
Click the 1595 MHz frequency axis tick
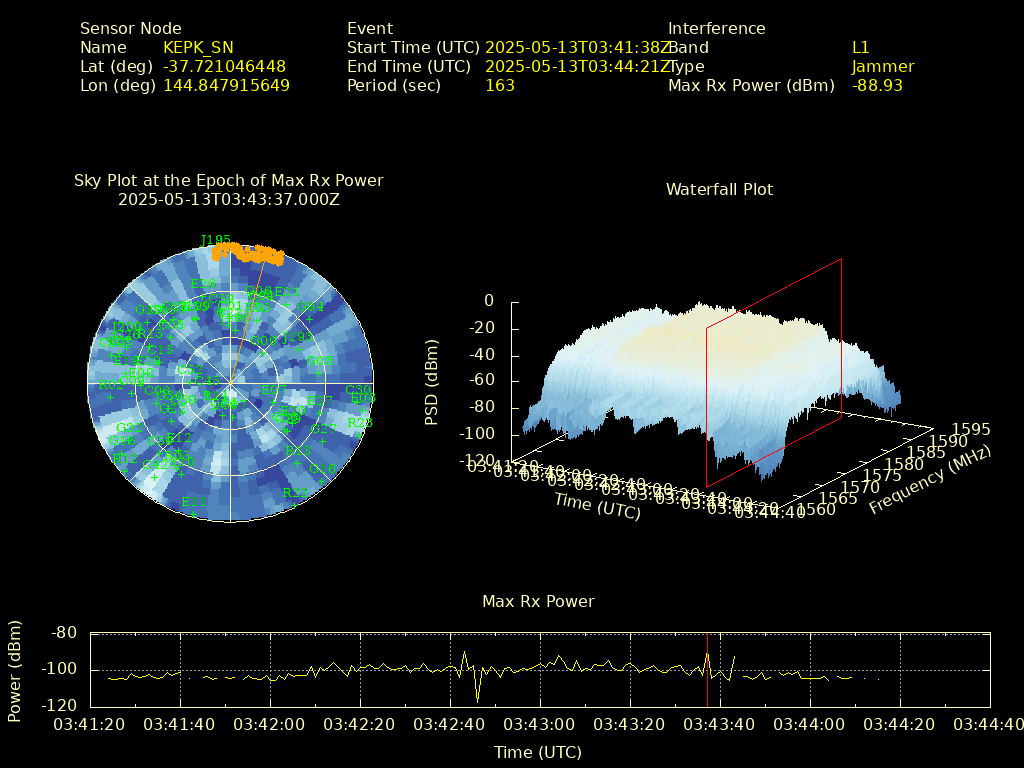(x=971, y=429)
